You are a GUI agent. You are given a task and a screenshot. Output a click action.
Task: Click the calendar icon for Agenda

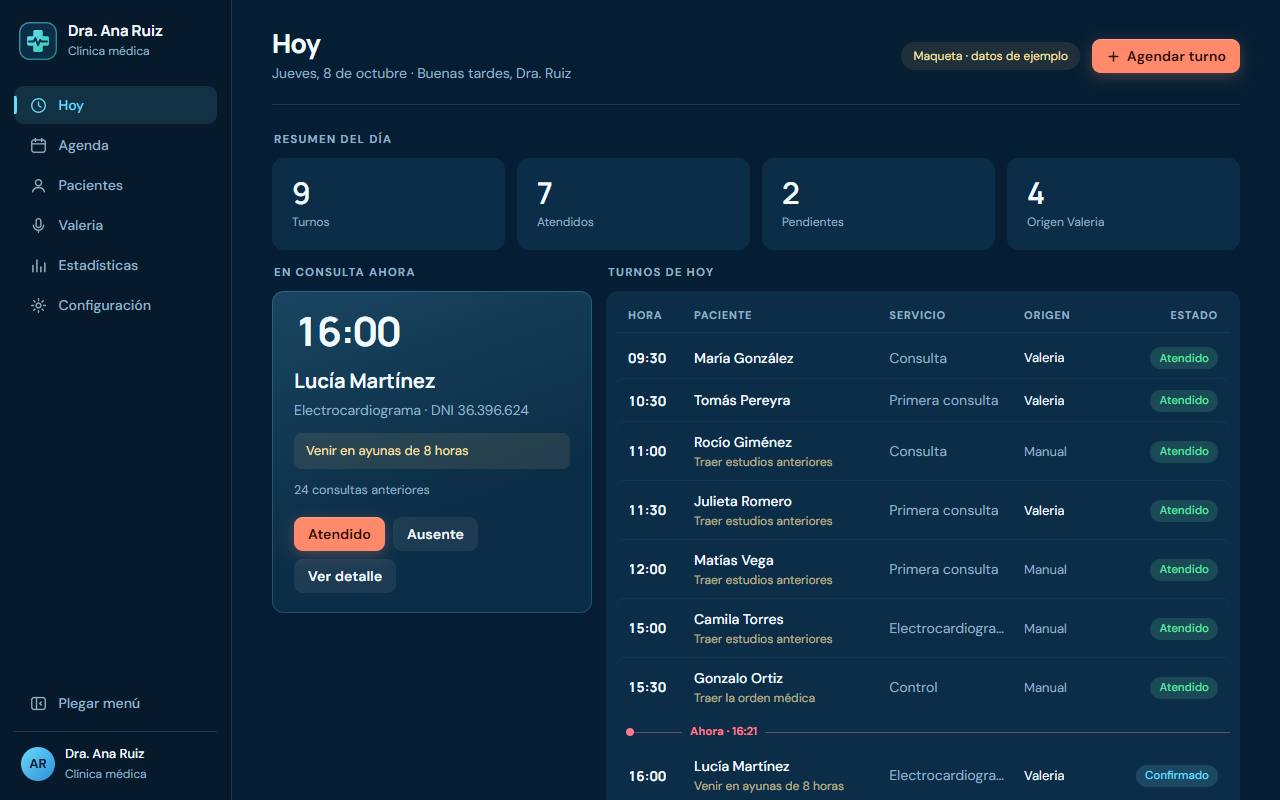coord(38,145)
